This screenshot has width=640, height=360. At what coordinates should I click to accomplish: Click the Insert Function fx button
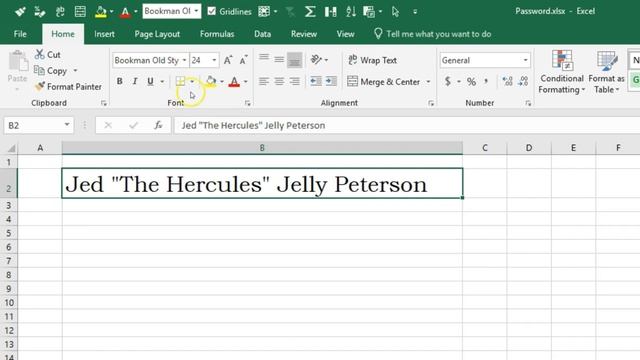pyautogui.click(x=158, y=125)
